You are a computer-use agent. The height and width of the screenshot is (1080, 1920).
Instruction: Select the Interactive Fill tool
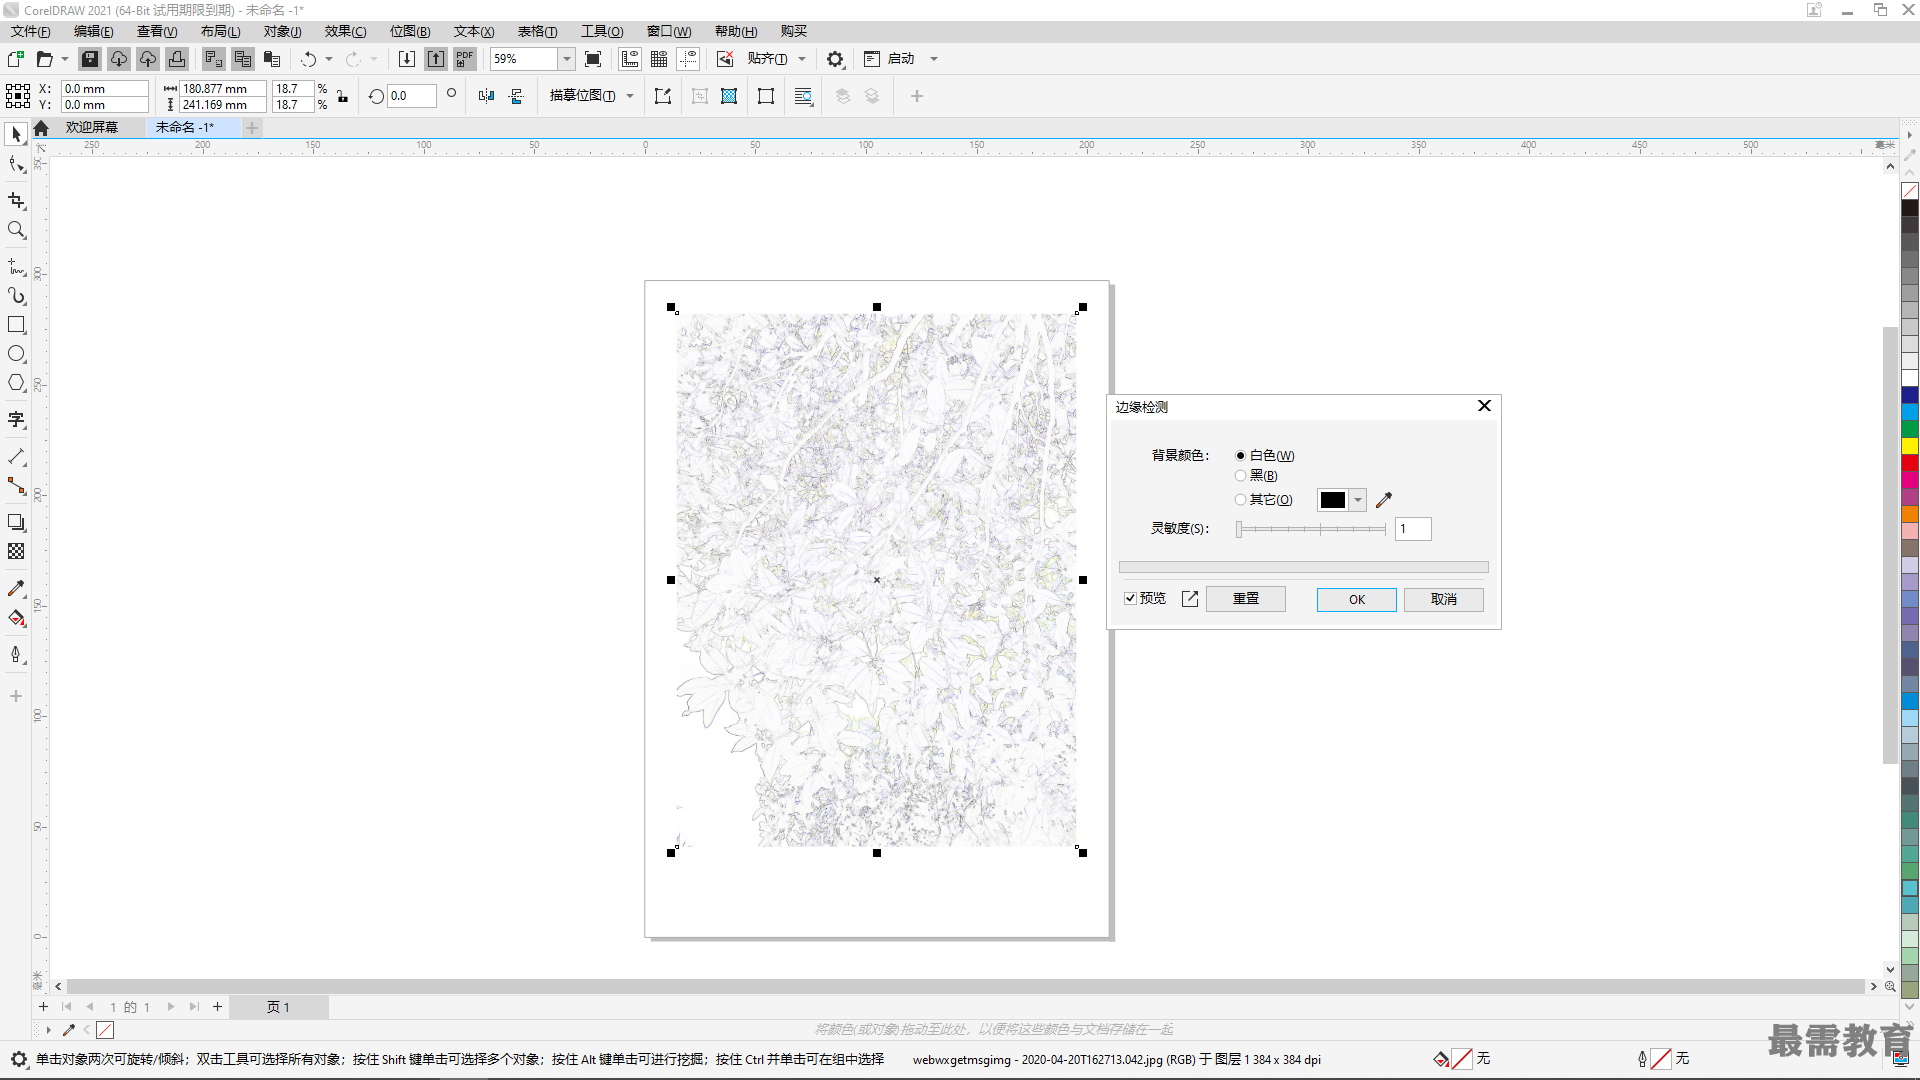click(x=16, y=618)
